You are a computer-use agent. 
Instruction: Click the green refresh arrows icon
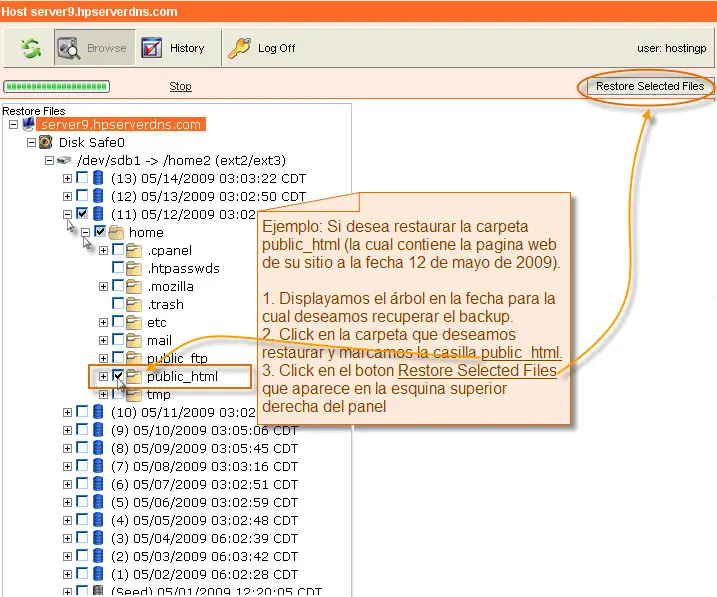pos(31,48)
